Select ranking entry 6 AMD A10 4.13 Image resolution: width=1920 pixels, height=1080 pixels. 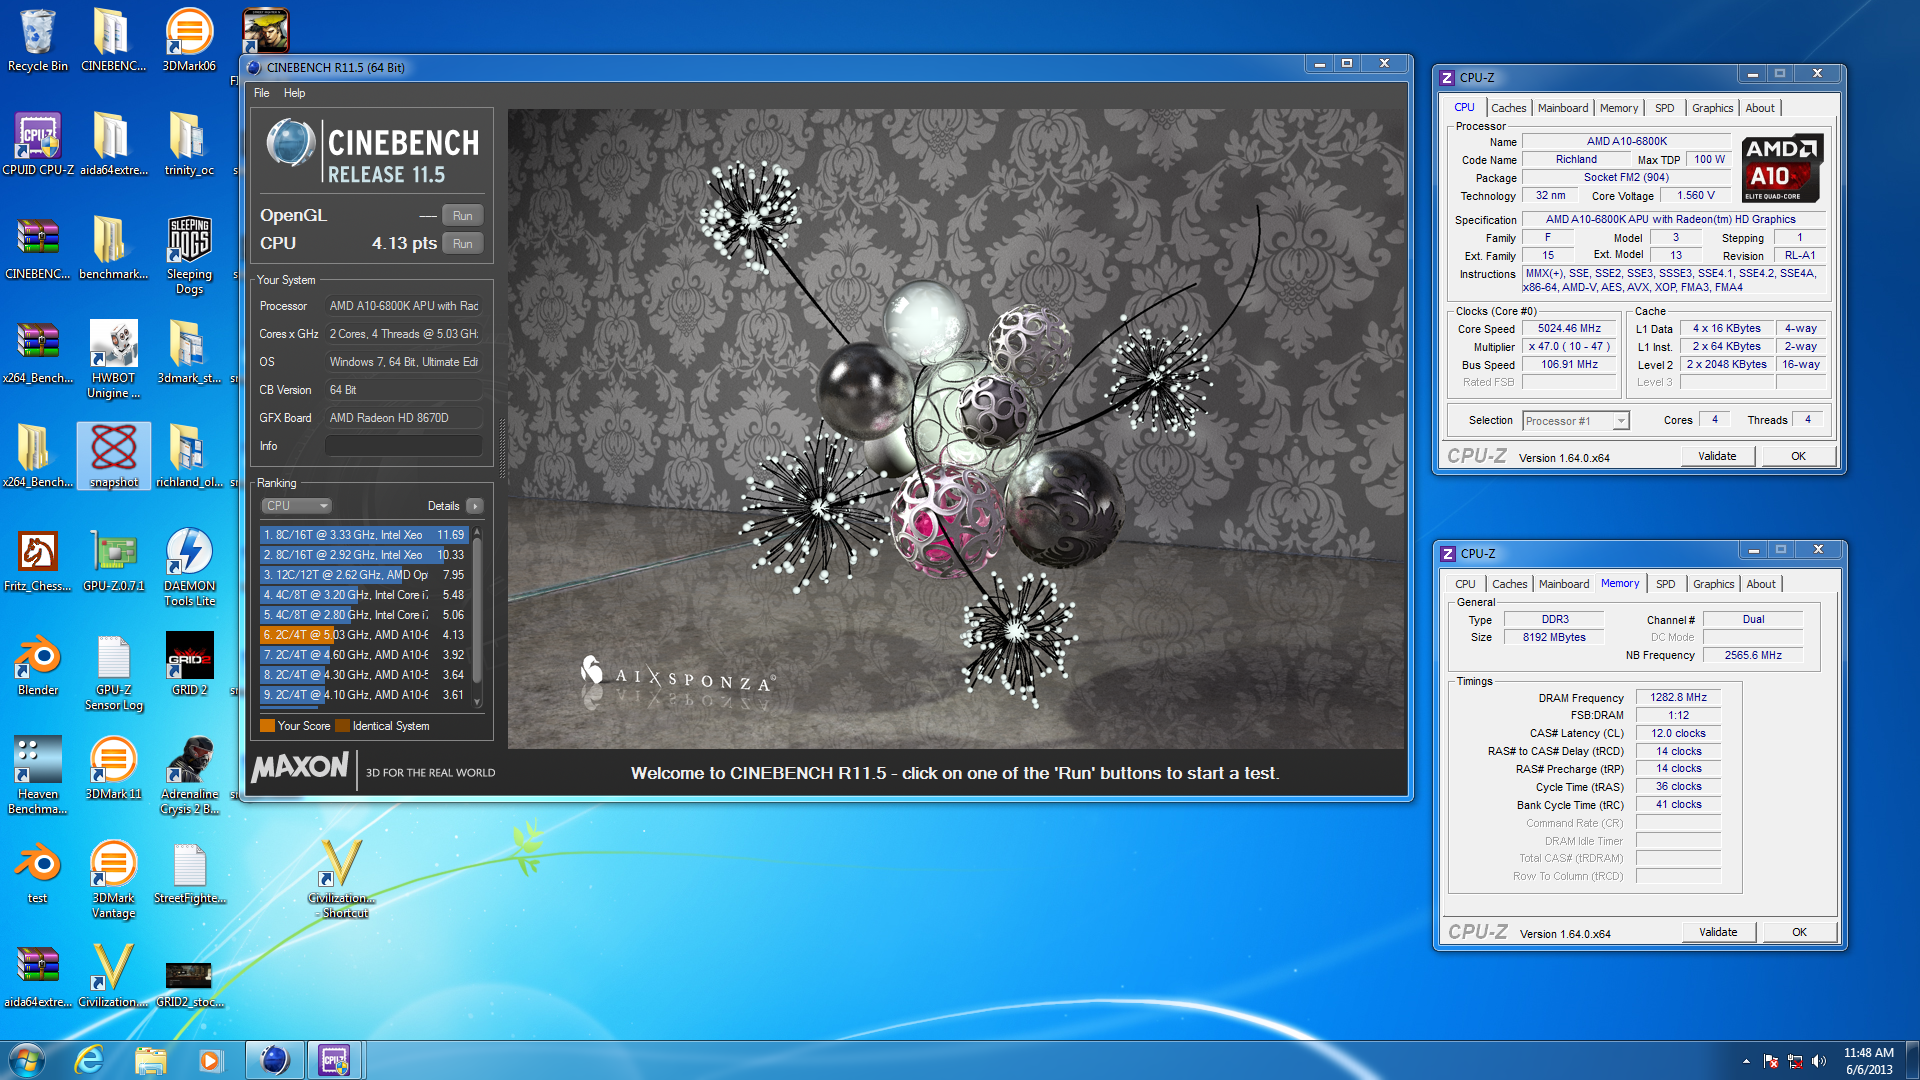coord(364,635)
